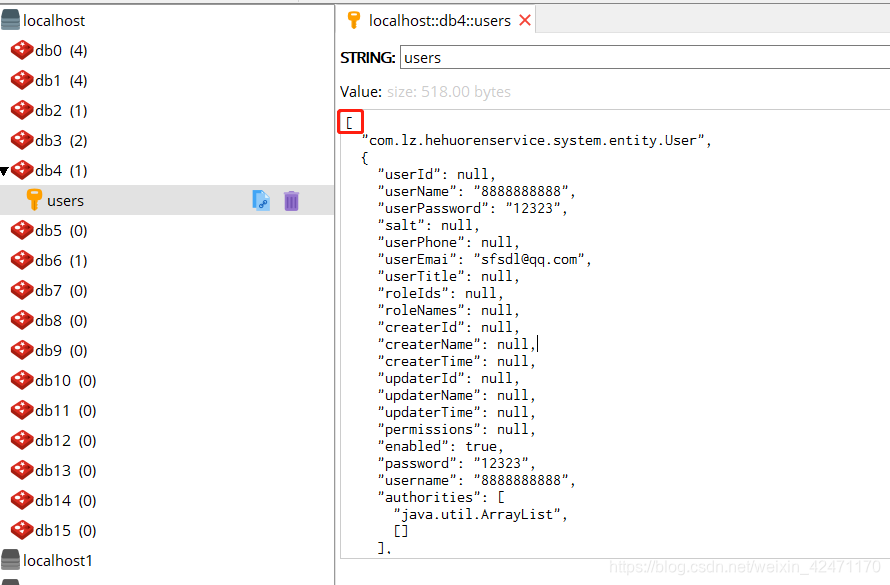890x585 pixels.
Task: Collapse the db4 database node
Action: (x=5, y=171)
